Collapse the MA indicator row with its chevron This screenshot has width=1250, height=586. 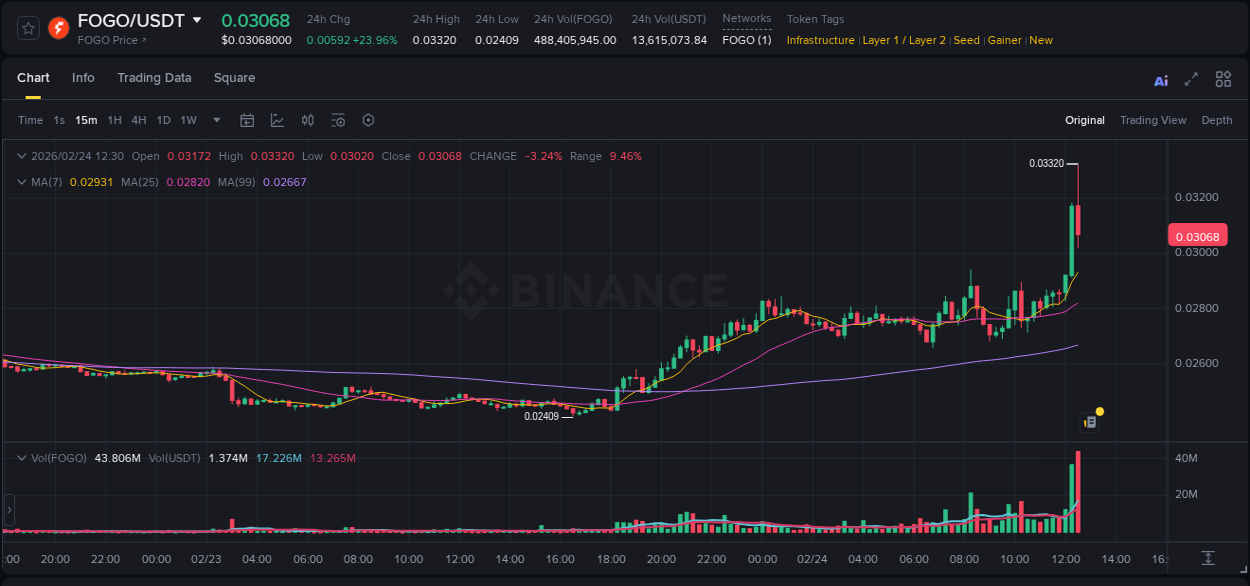(x=22, y=182)
